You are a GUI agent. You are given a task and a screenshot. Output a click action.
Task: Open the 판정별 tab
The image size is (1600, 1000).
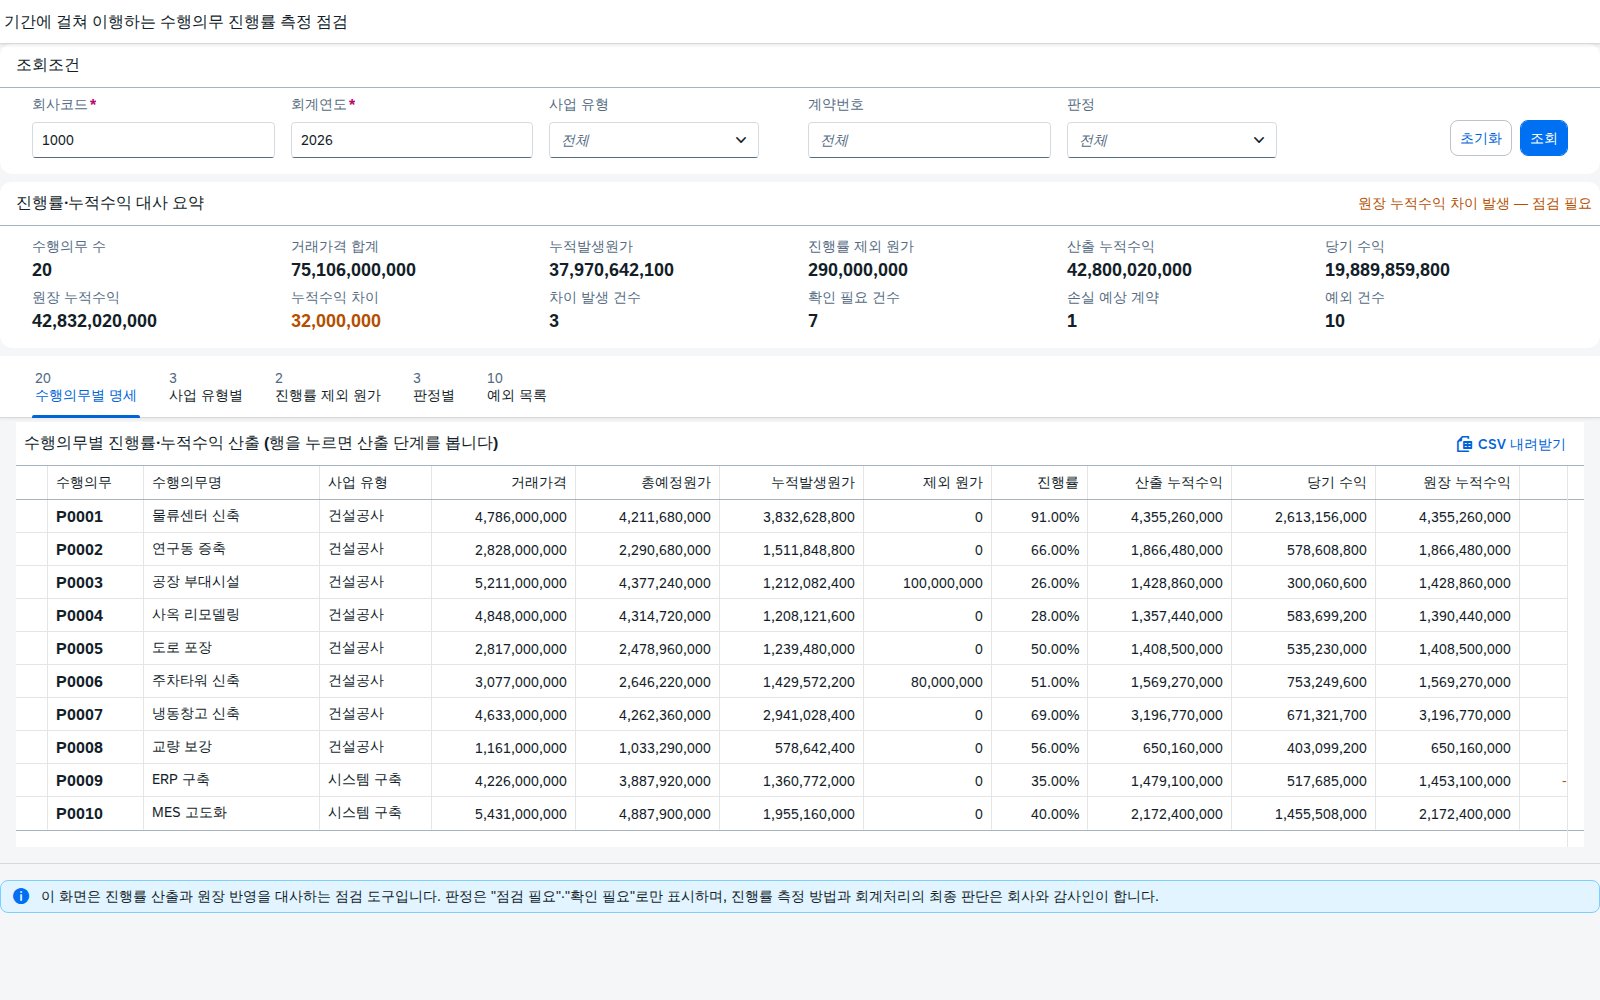tap(434, 387)
